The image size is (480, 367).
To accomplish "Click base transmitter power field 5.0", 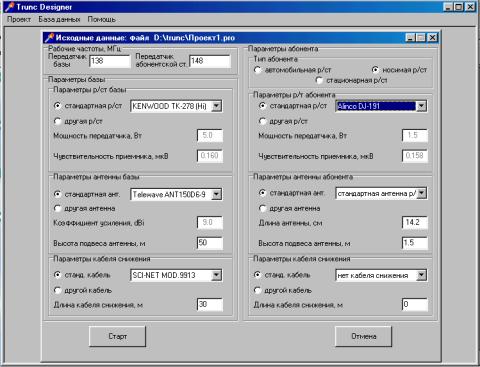I will tap(210, 135).
